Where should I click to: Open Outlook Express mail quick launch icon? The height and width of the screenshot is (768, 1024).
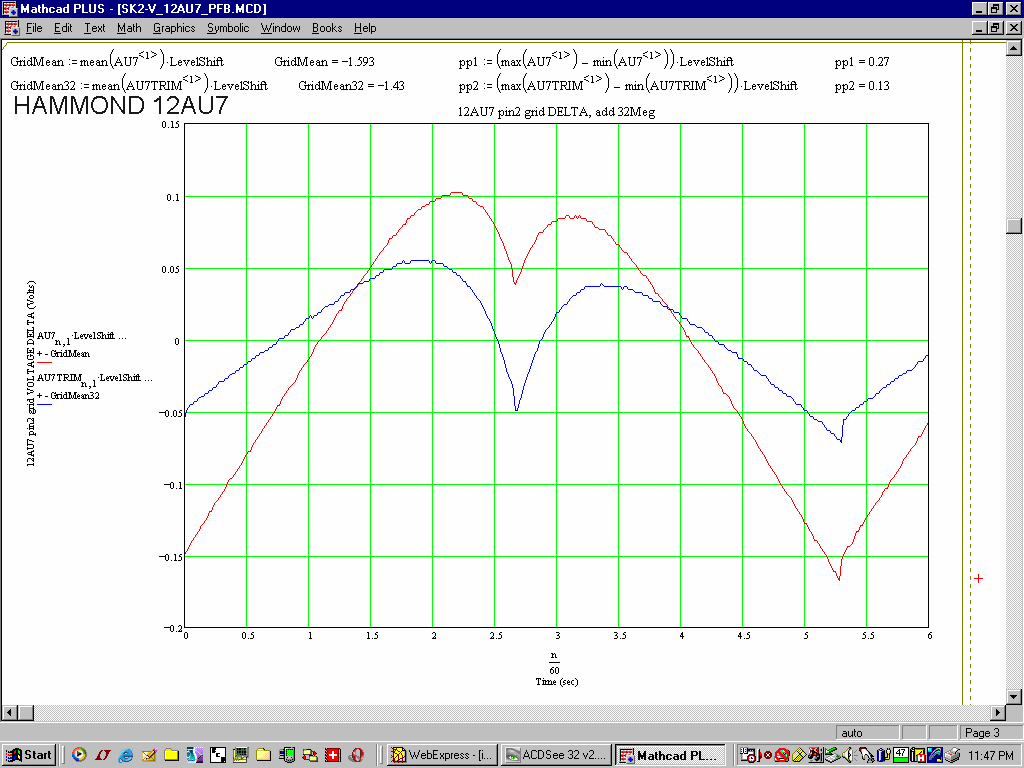click(x=148, y=755)
